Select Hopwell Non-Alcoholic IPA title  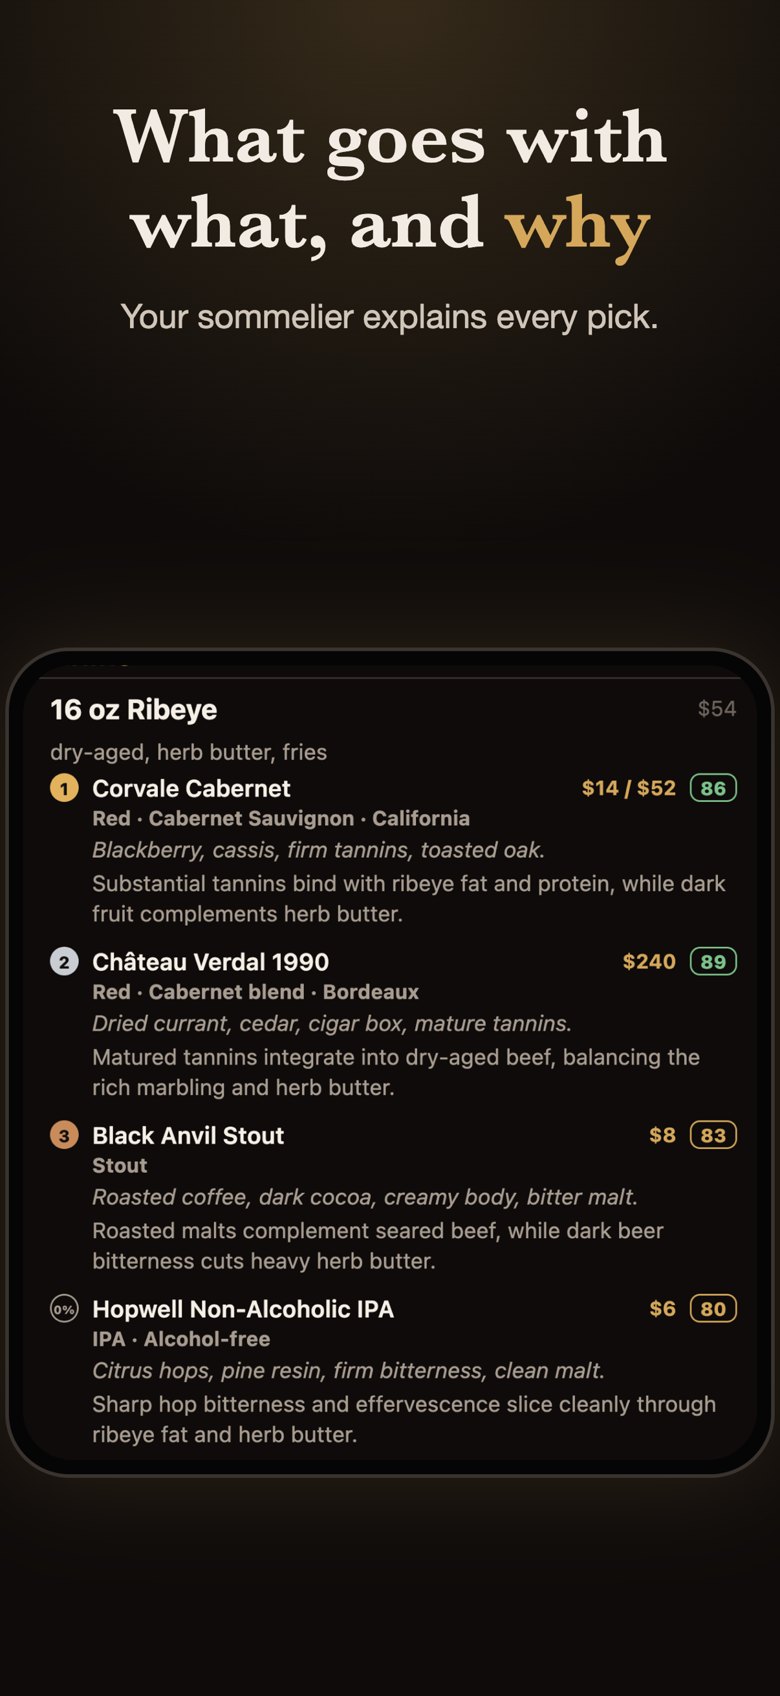243,1309
